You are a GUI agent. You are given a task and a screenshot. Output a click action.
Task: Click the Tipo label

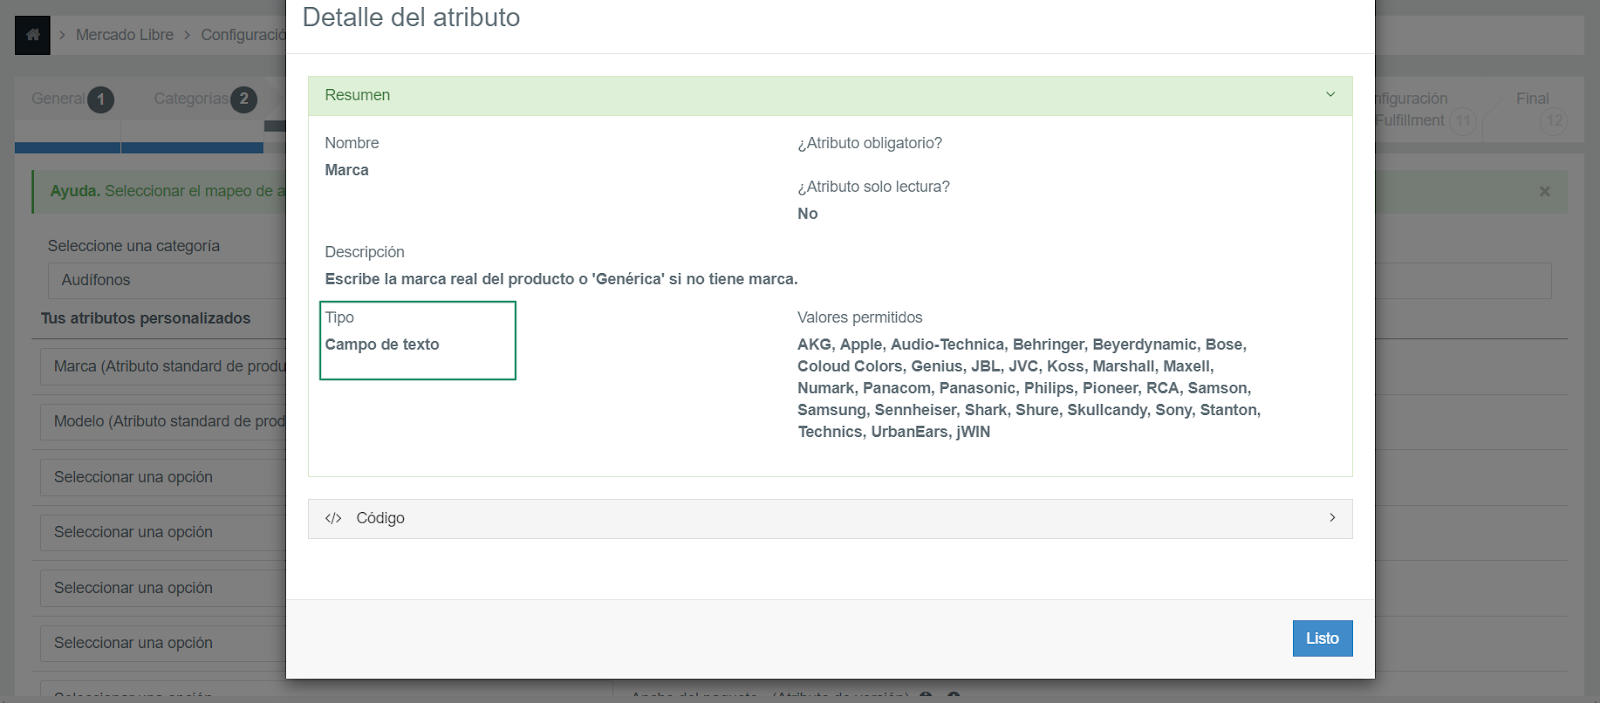coord(339,317)
